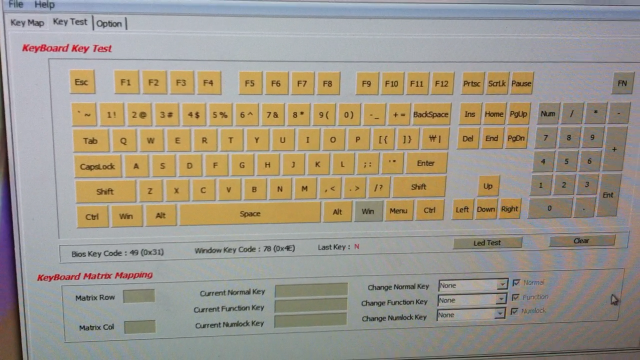Screen dimensions: 640x360
Task: Click the N key
Action: point(280,189)
